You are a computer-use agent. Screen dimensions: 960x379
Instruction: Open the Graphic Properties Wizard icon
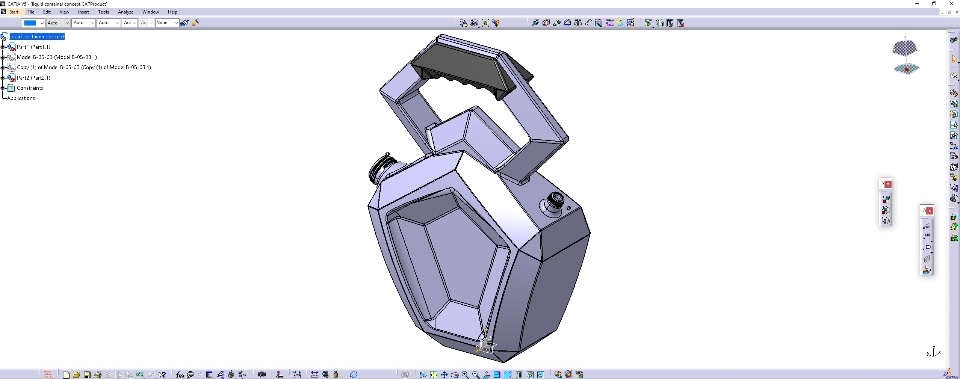195,23
